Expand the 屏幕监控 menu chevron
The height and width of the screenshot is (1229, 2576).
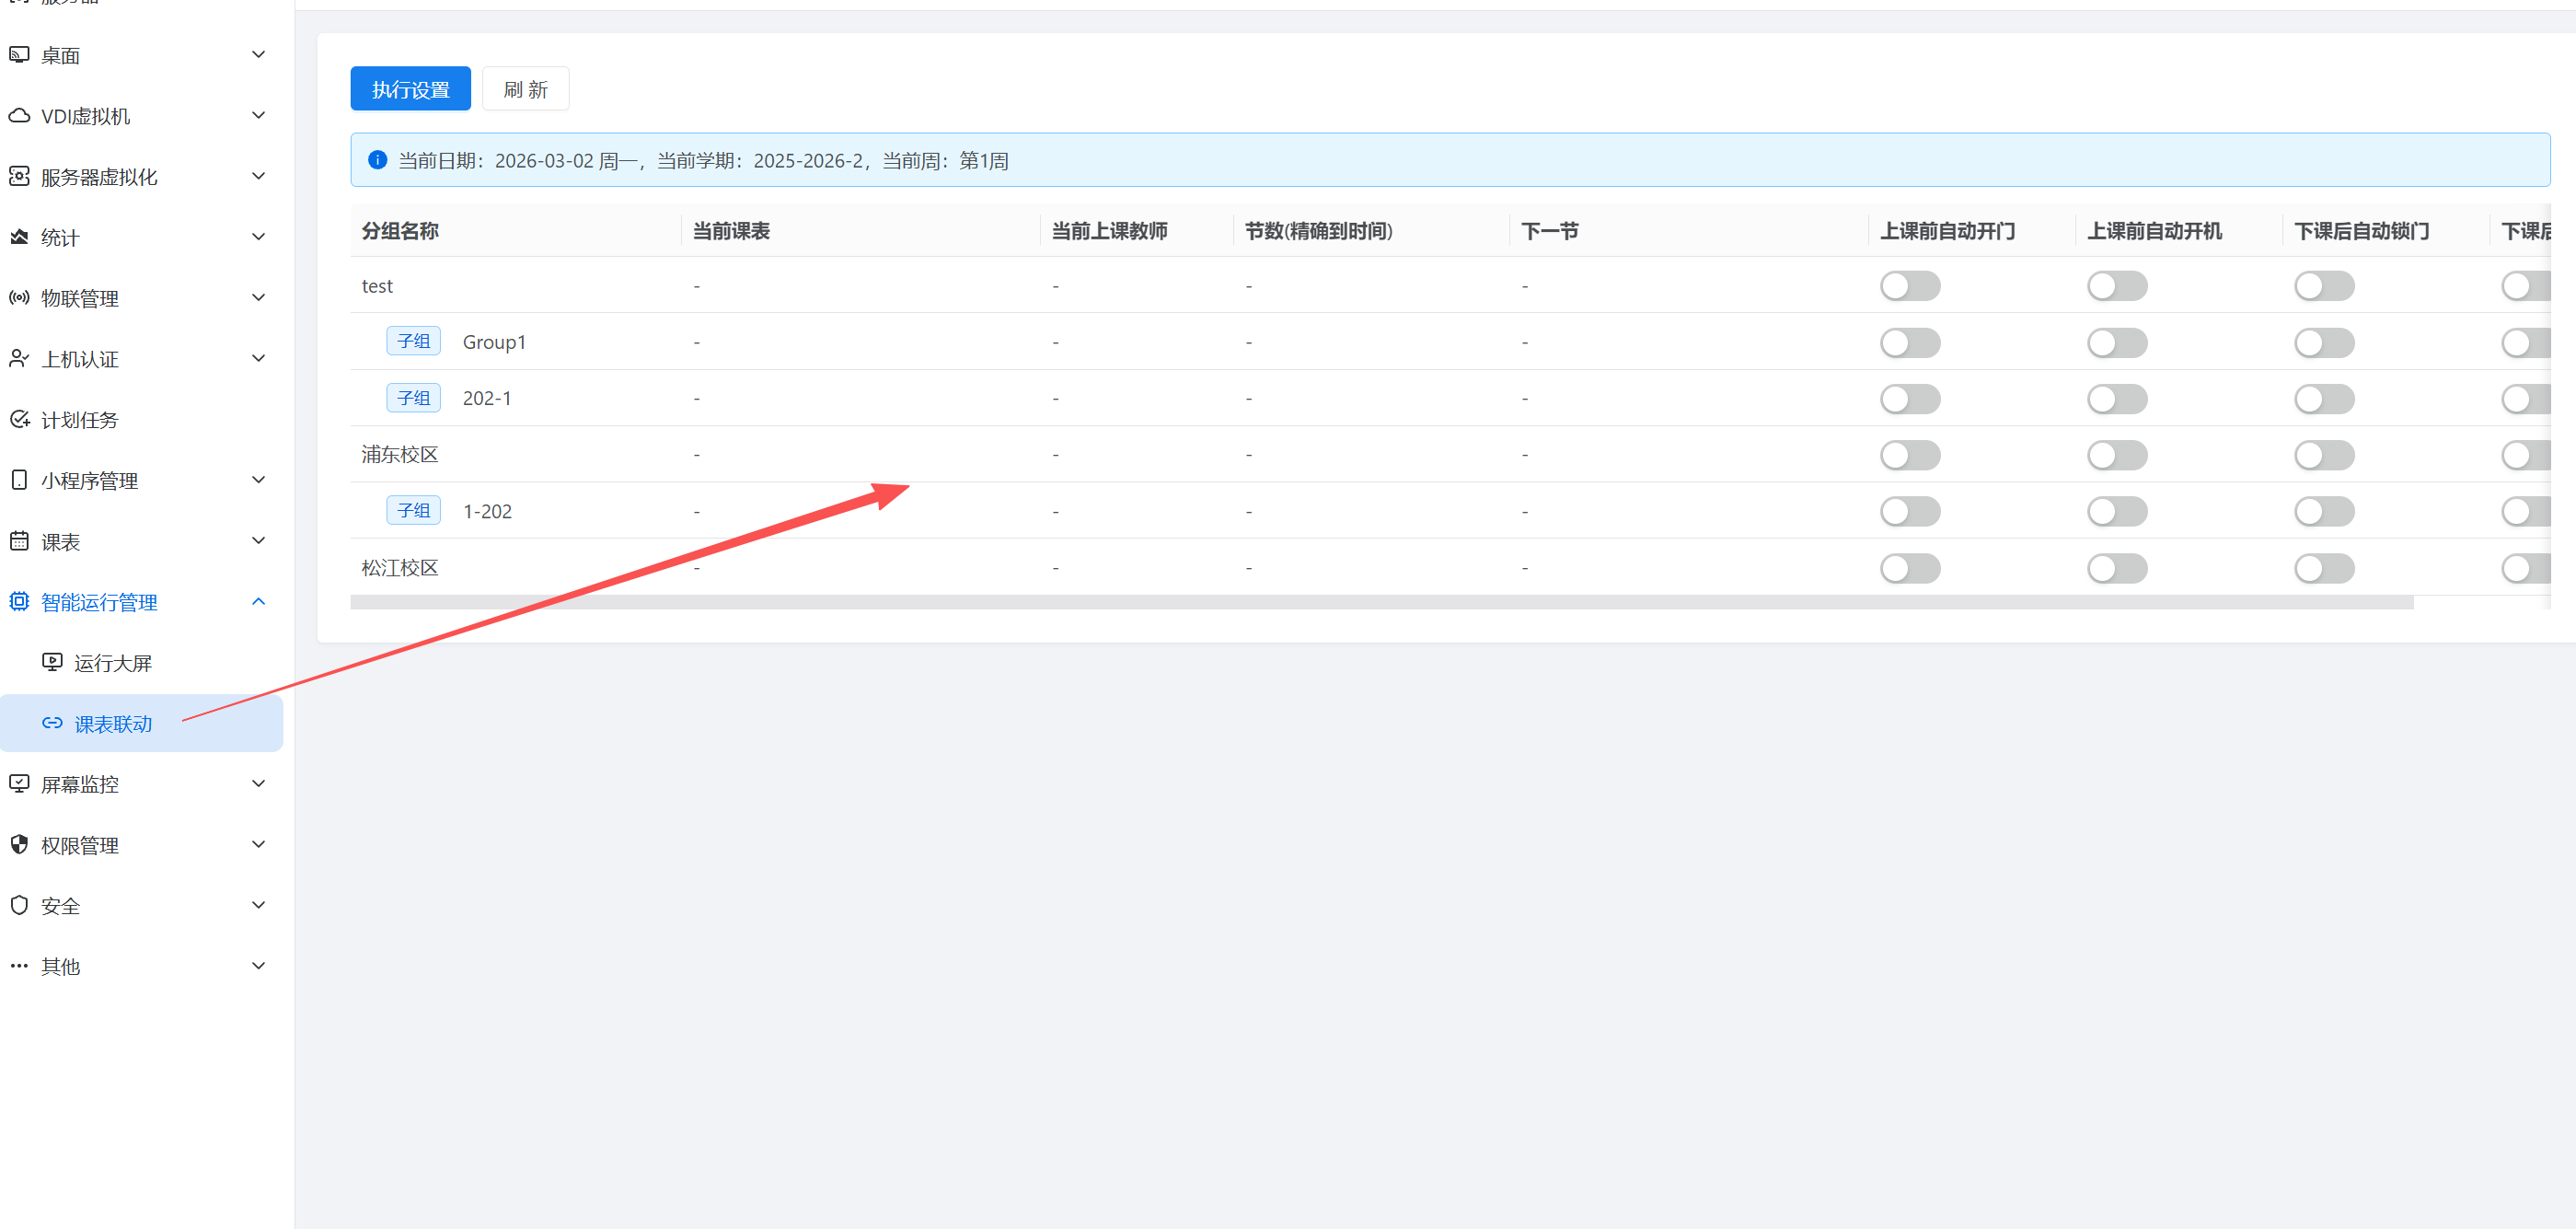coord(258,783)
